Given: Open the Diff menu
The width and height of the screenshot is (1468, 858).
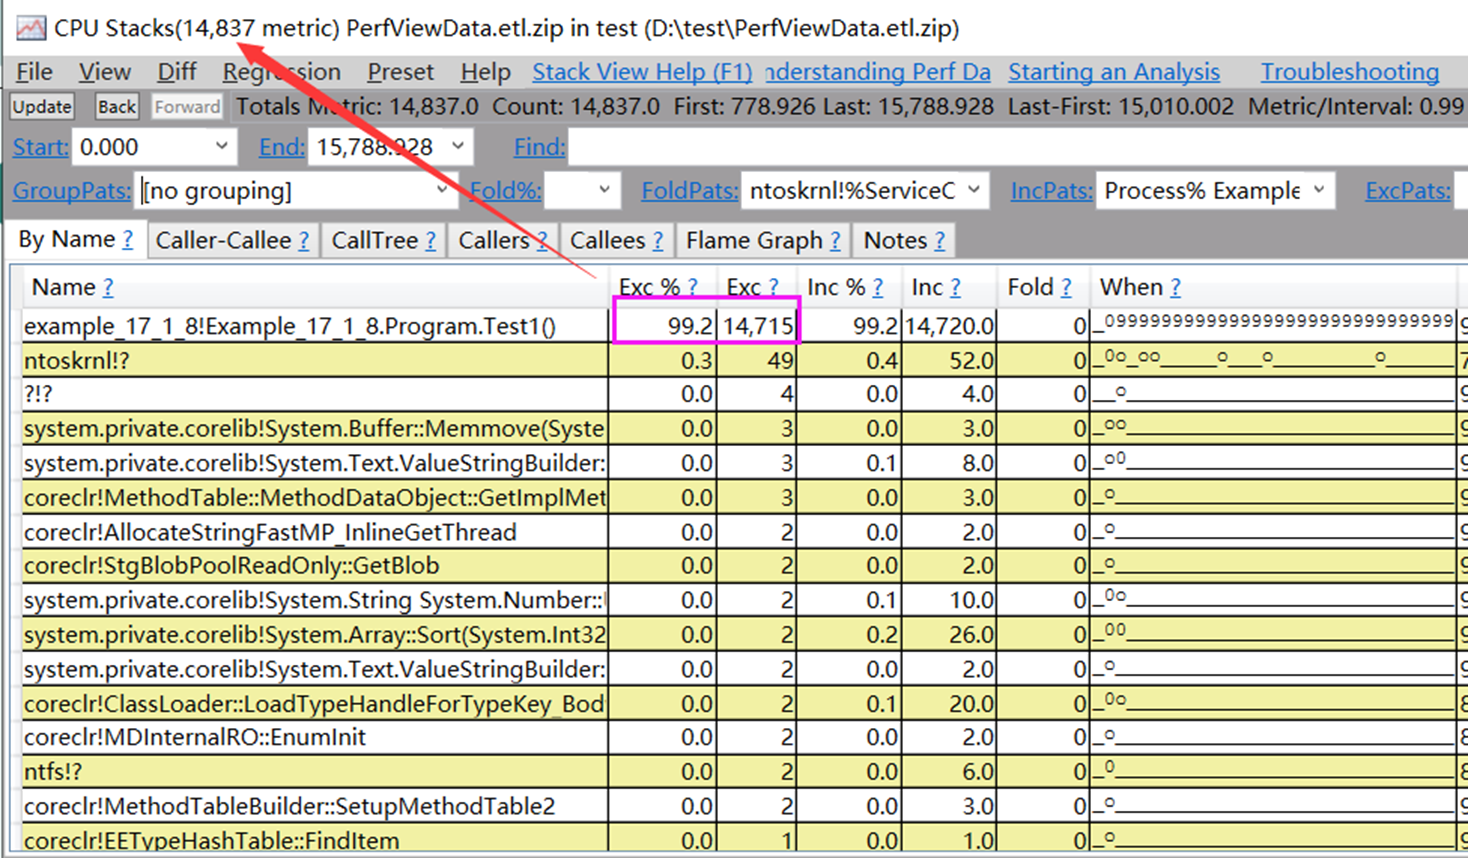Looking at the screenshot, I should coord(176,72).
